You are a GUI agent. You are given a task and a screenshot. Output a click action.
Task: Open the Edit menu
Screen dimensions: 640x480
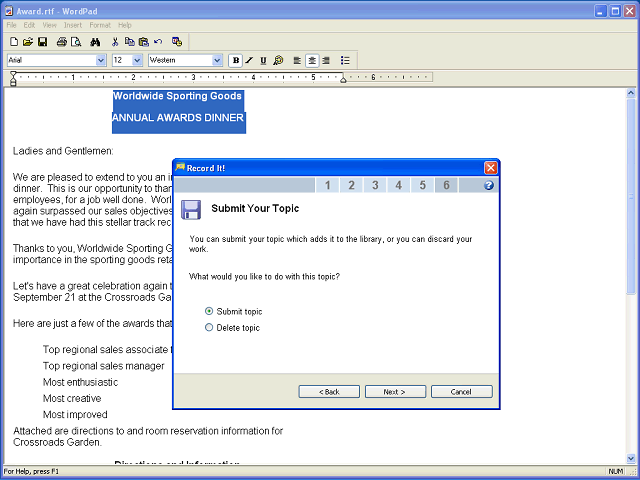tap(29, 25)
